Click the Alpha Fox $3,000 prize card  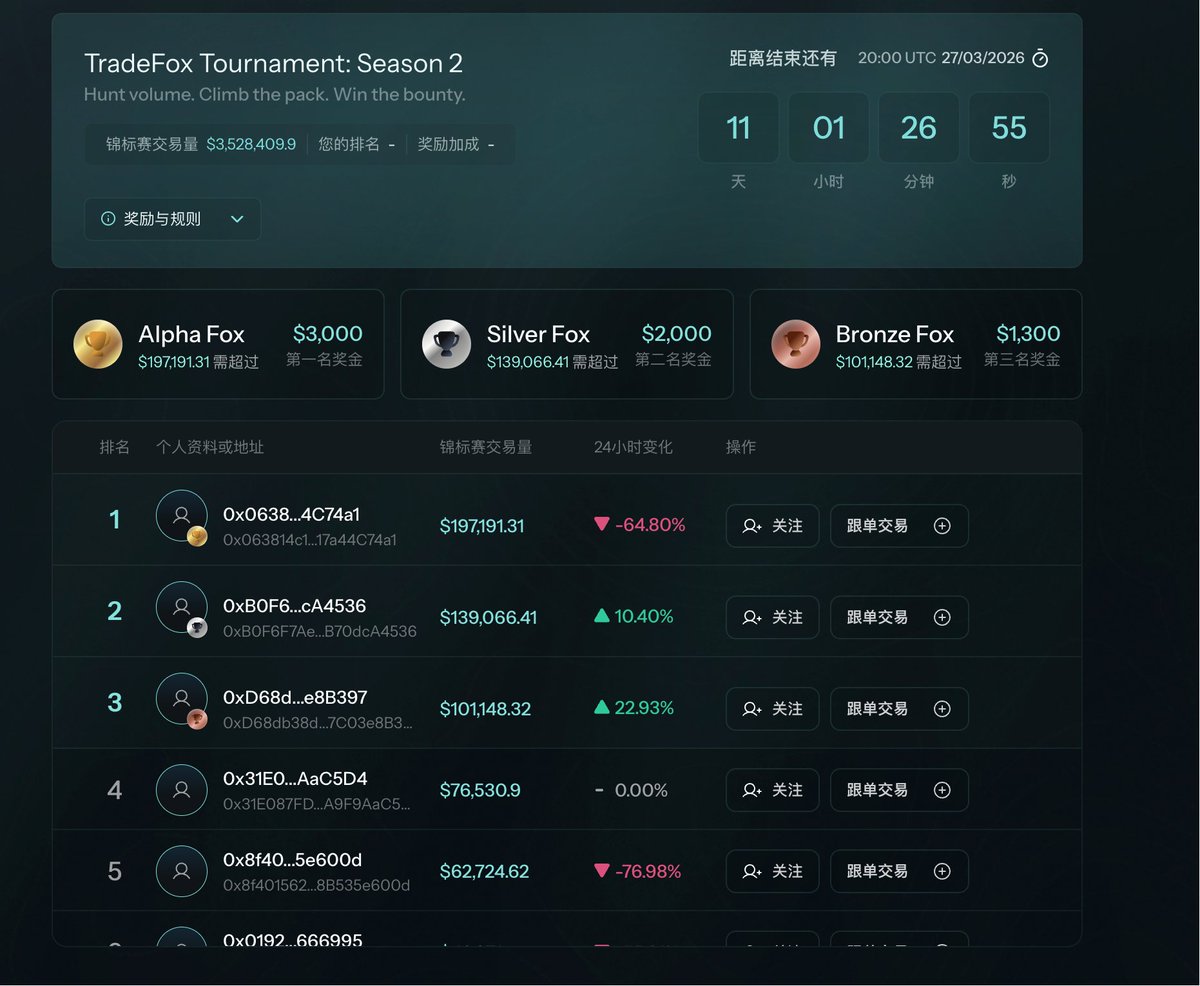[218, 344]
